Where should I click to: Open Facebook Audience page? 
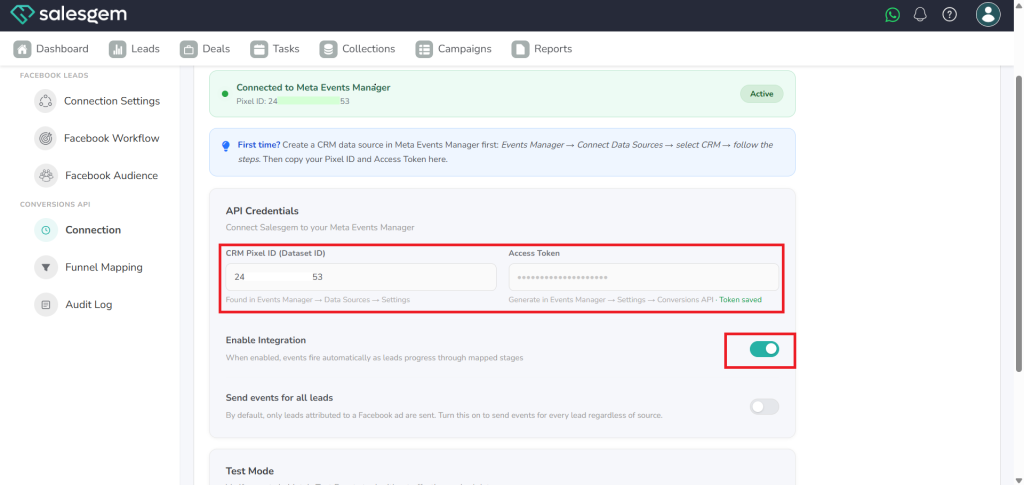click(112, 176)
